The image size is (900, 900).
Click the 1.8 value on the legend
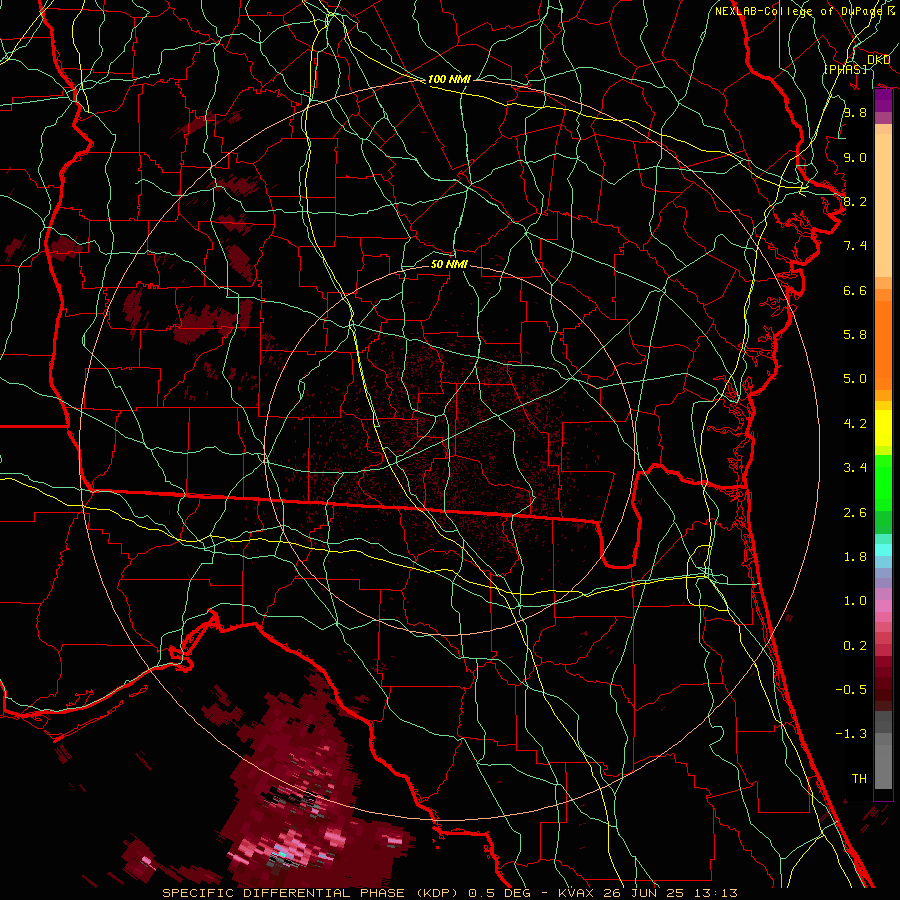(855, 557)
